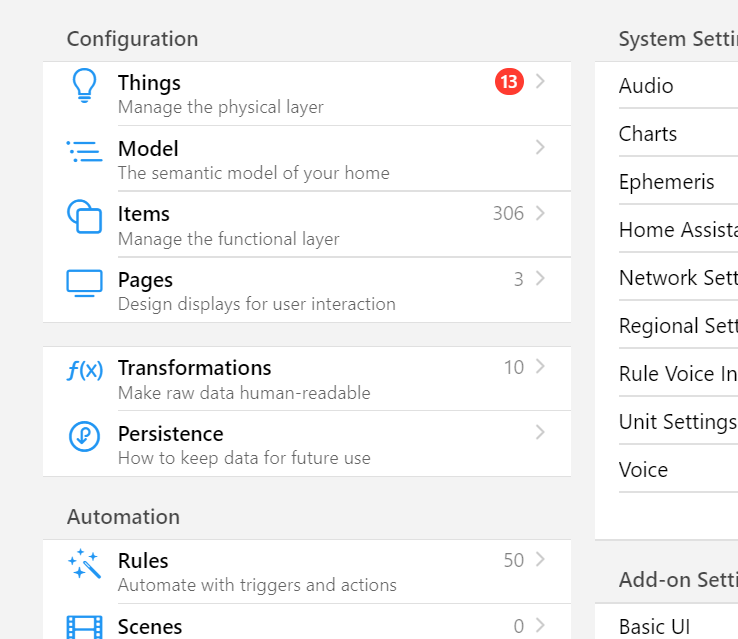Click the Items overlapping shapes icon
This screenshot has height=639, width=738.
(84, 216)
